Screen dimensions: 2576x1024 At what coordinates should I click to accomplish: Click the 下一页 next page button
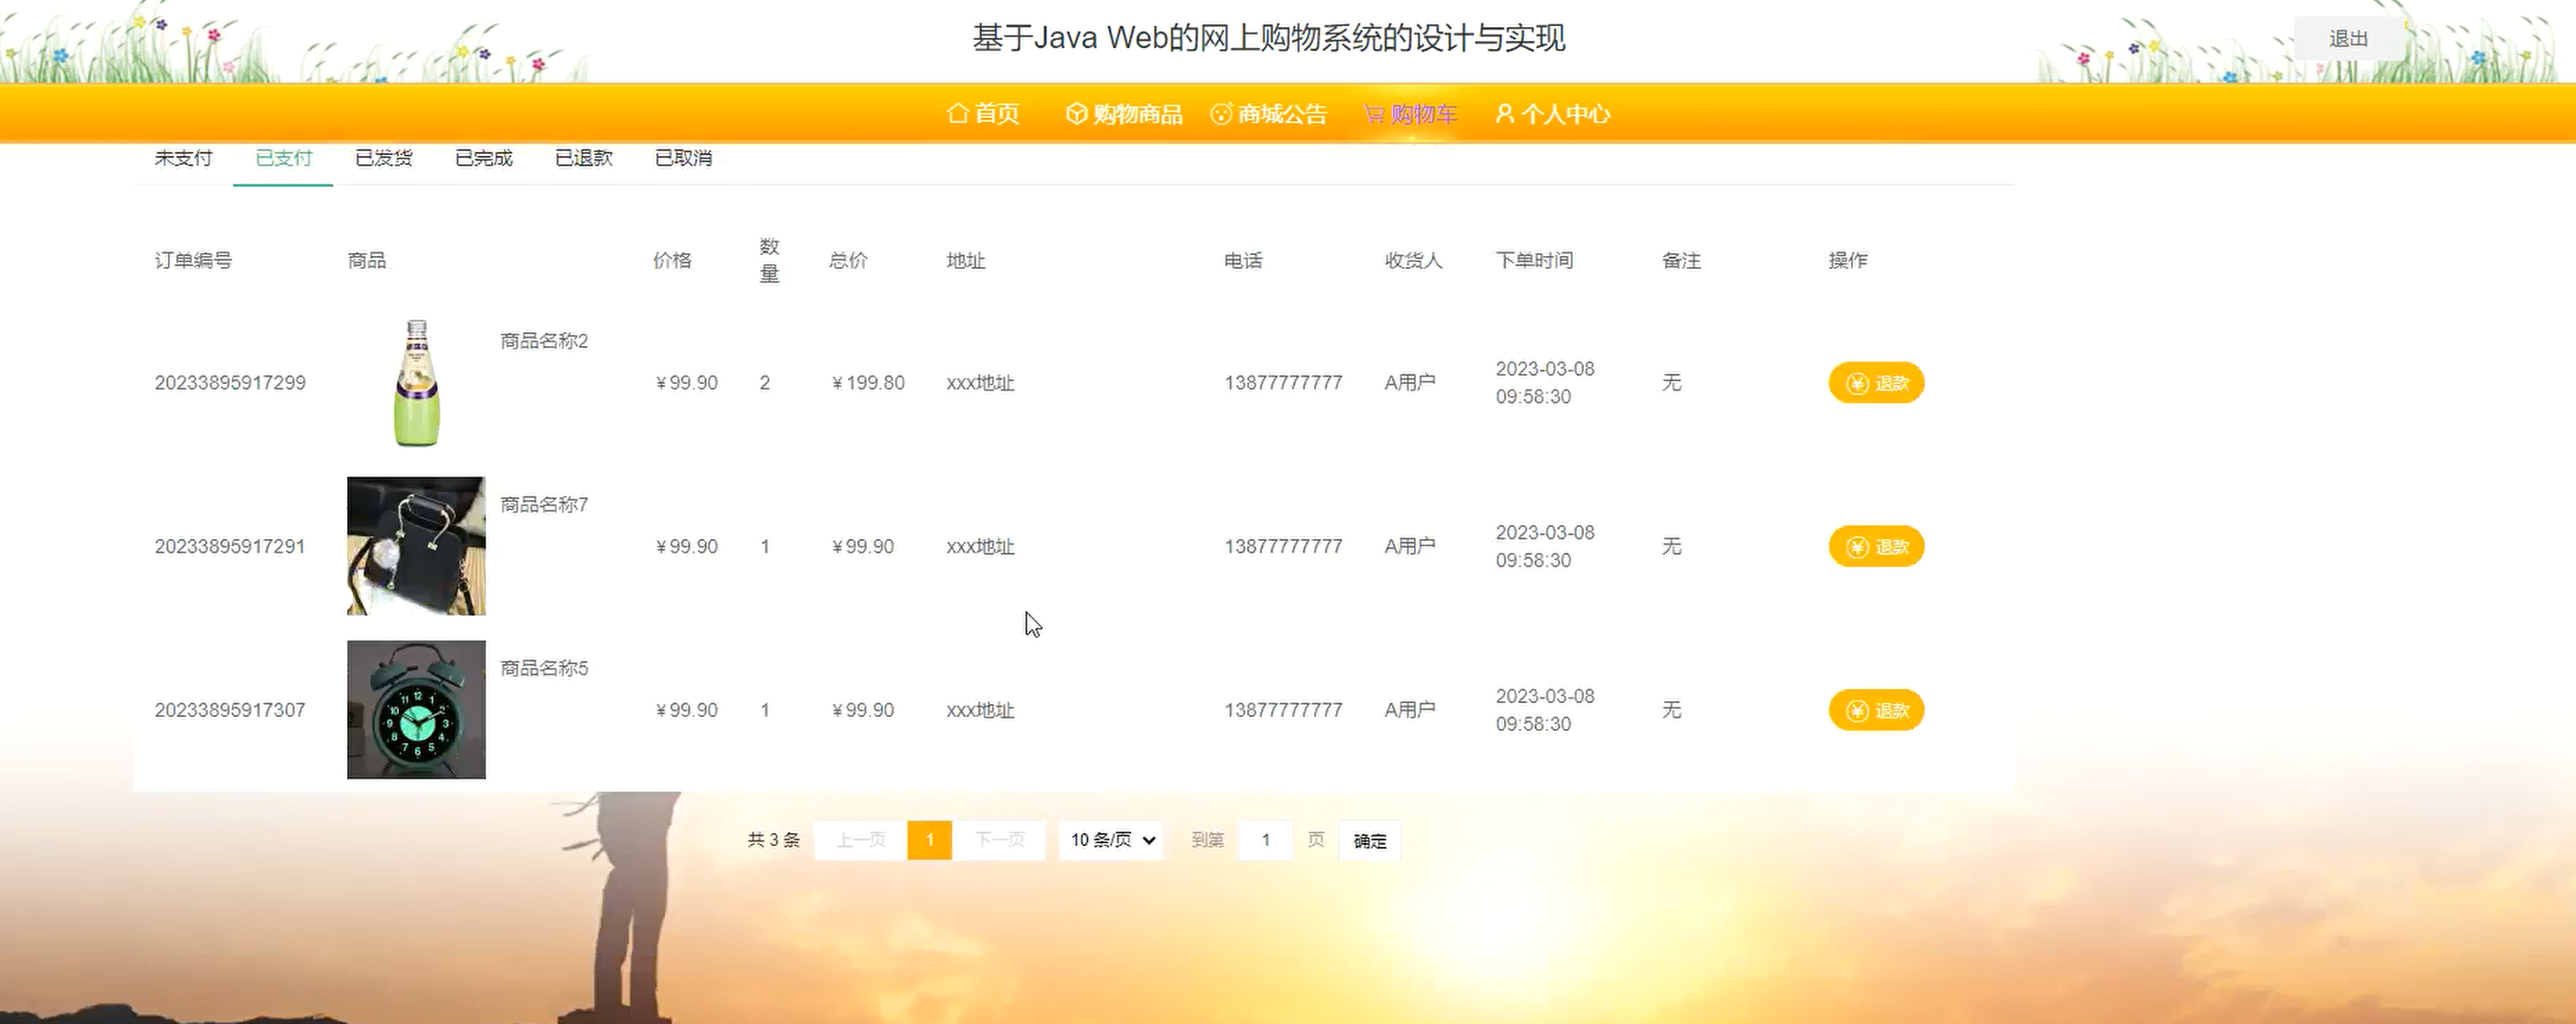tap(999, 840)
